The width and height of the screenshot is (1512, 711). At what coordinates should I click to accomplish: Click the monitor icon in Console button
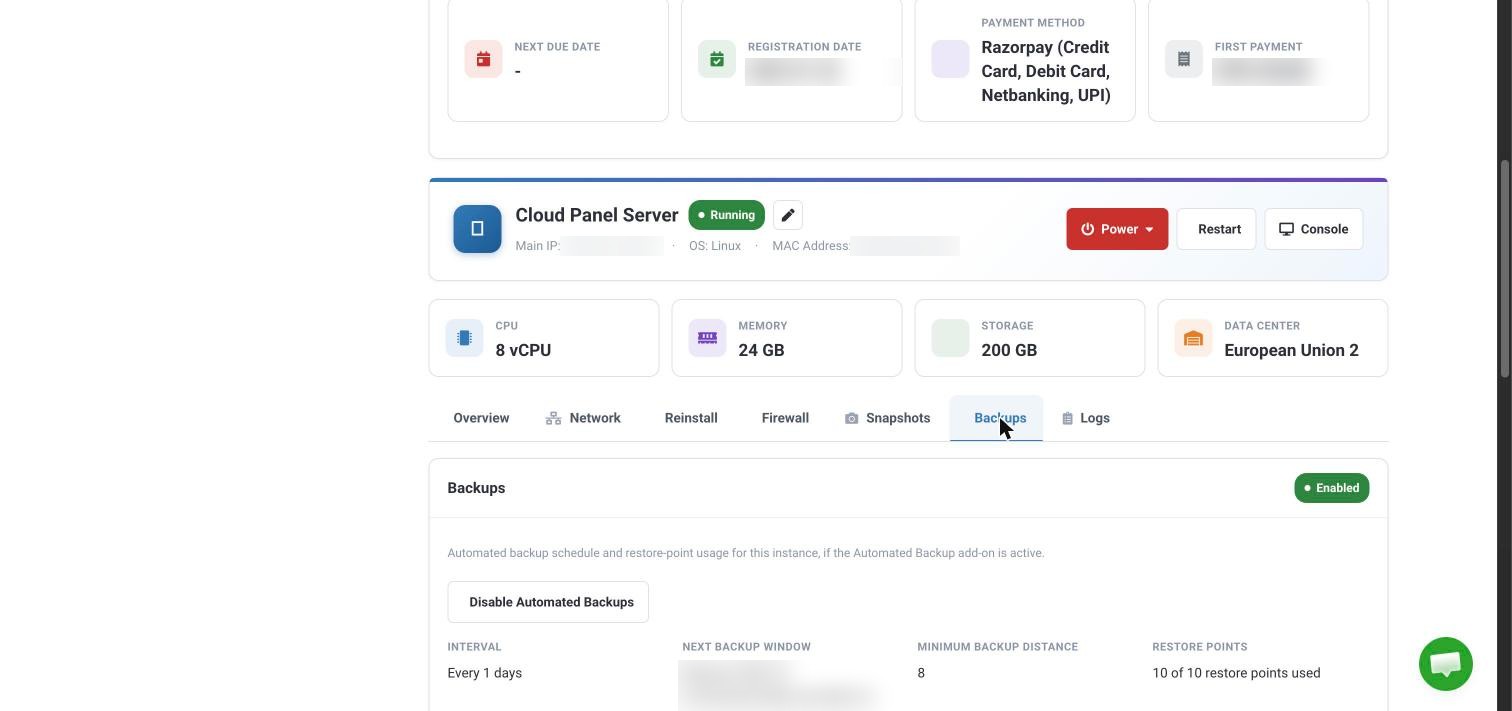click(1286, 229)
